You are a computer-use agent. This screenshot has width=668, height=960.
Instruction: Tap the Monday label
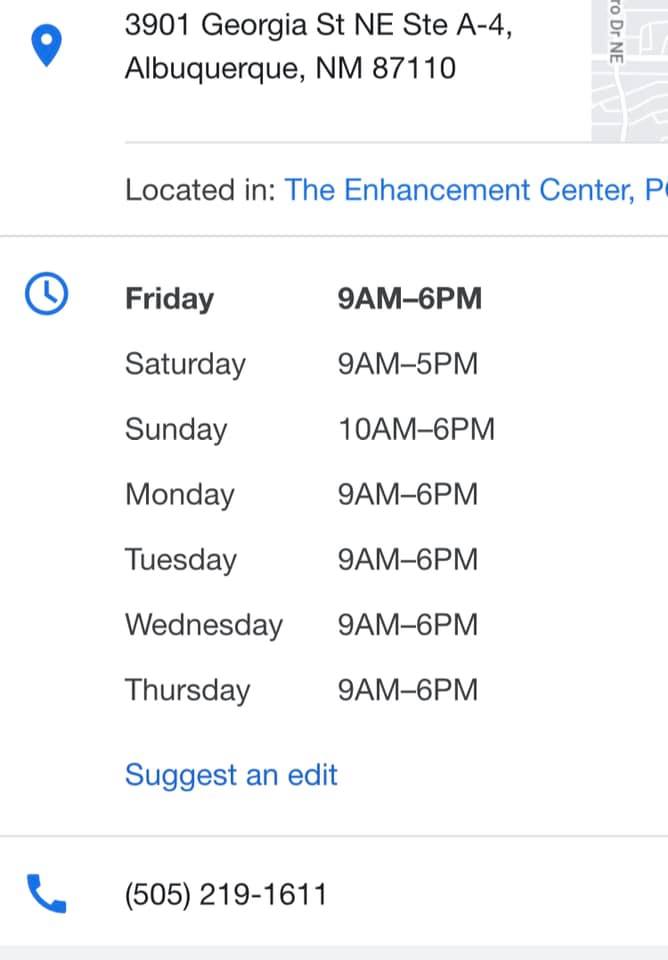click(180, 494)
